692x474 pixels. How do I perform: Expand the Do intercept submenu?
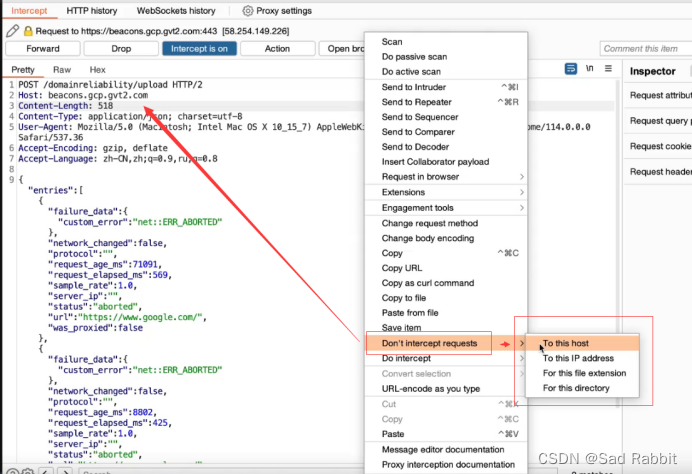[x=446, y=358]
